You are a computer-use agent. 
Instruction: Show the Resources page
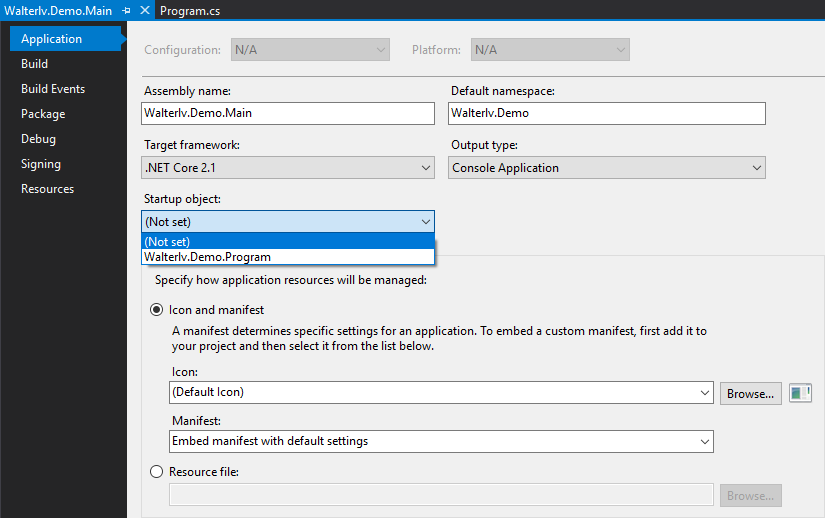[47, 189]
